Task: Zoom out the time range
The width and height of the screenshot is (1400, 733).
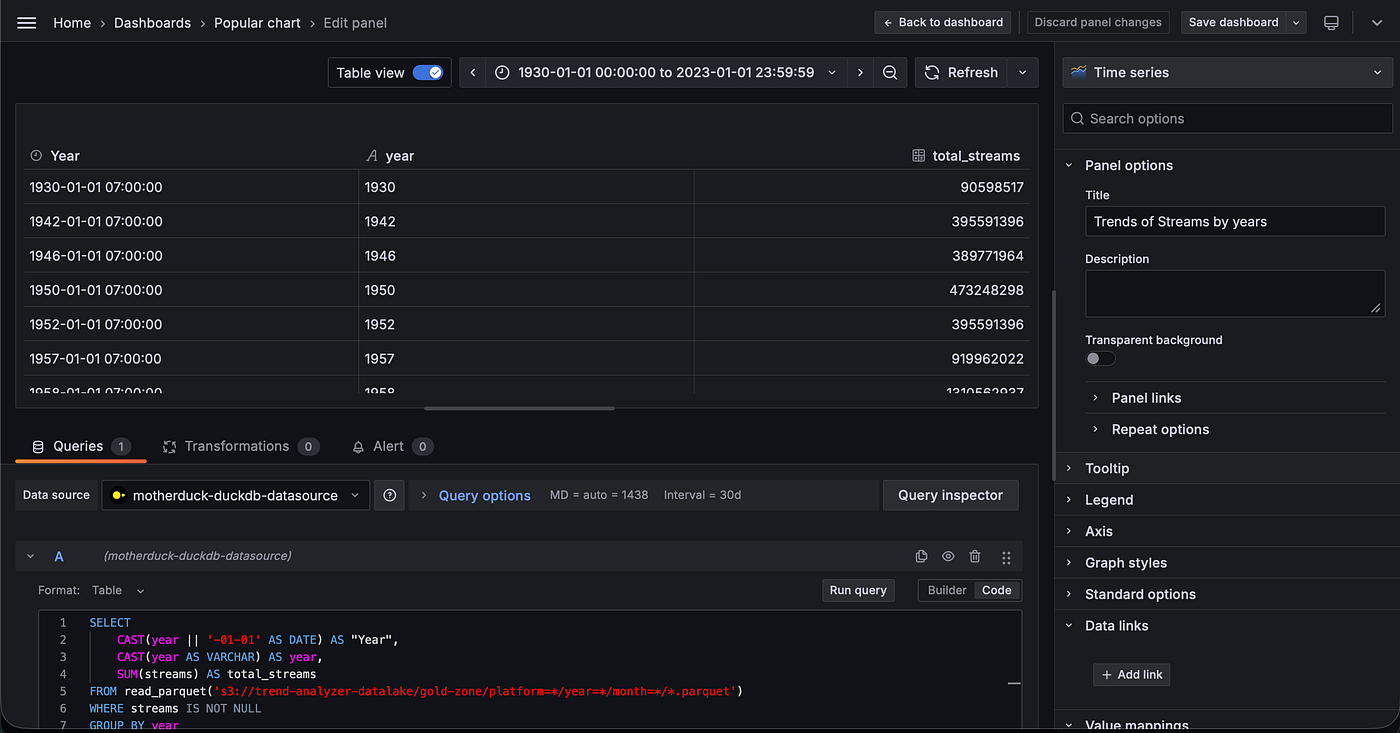Action: pos(890,72)
